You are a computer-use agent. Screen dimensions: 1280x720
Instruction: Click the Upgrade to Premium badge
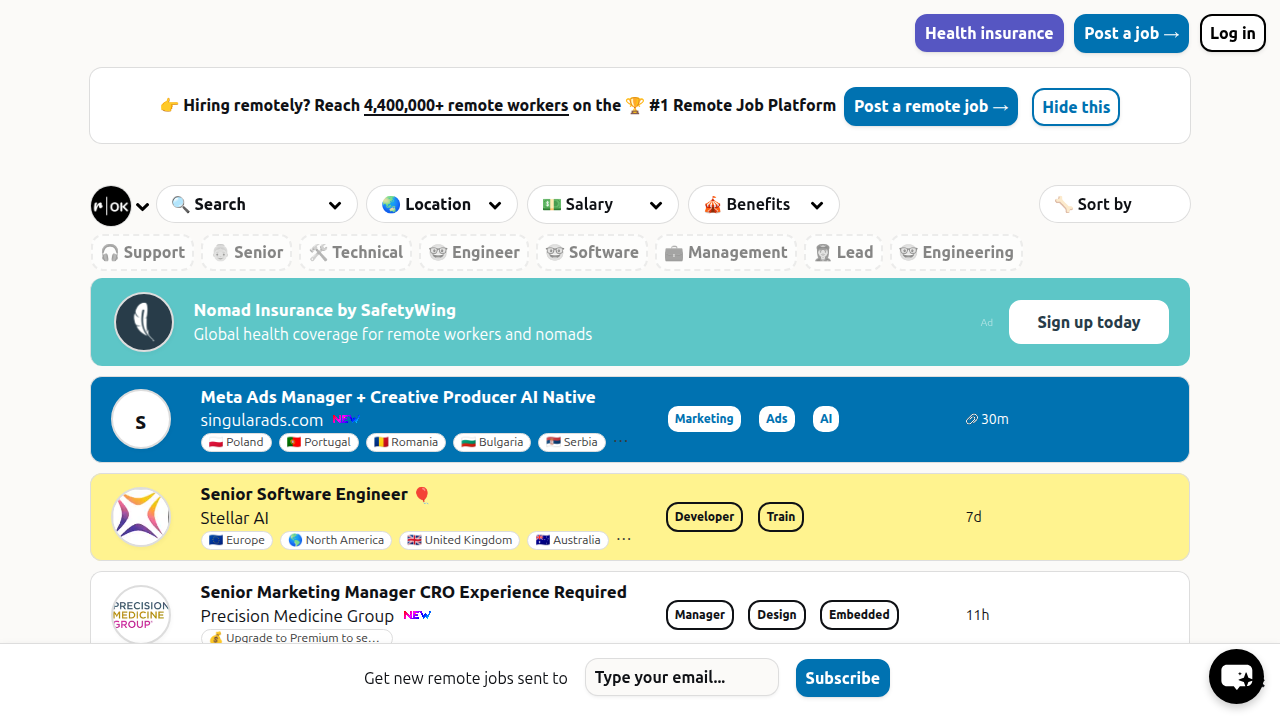297,637
